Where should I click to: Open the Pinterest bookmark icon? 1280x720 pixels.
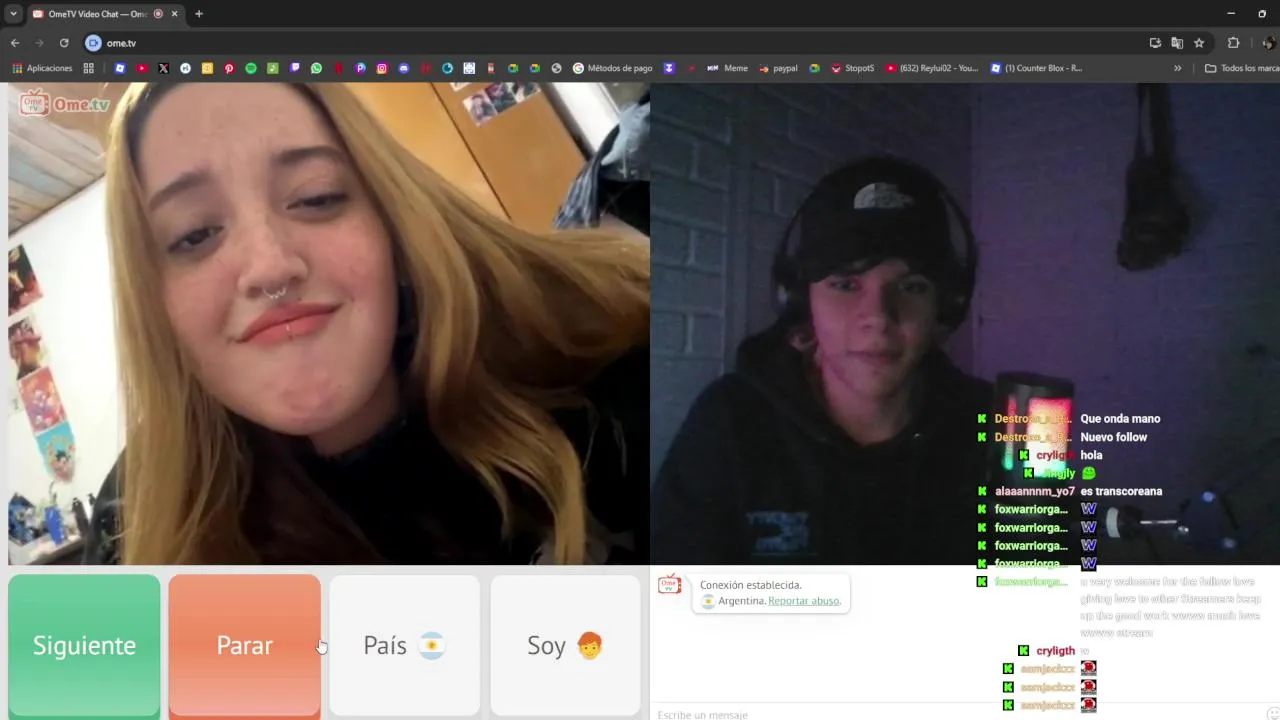229,68
